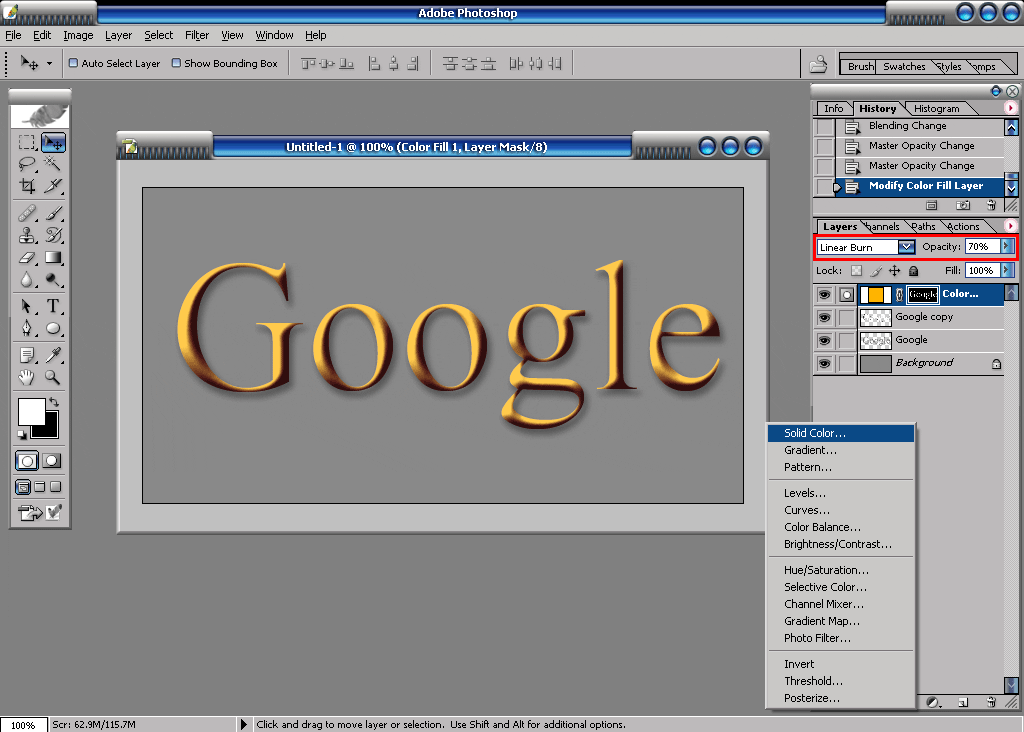Select the Magic Wand tool

click(53, 164)
